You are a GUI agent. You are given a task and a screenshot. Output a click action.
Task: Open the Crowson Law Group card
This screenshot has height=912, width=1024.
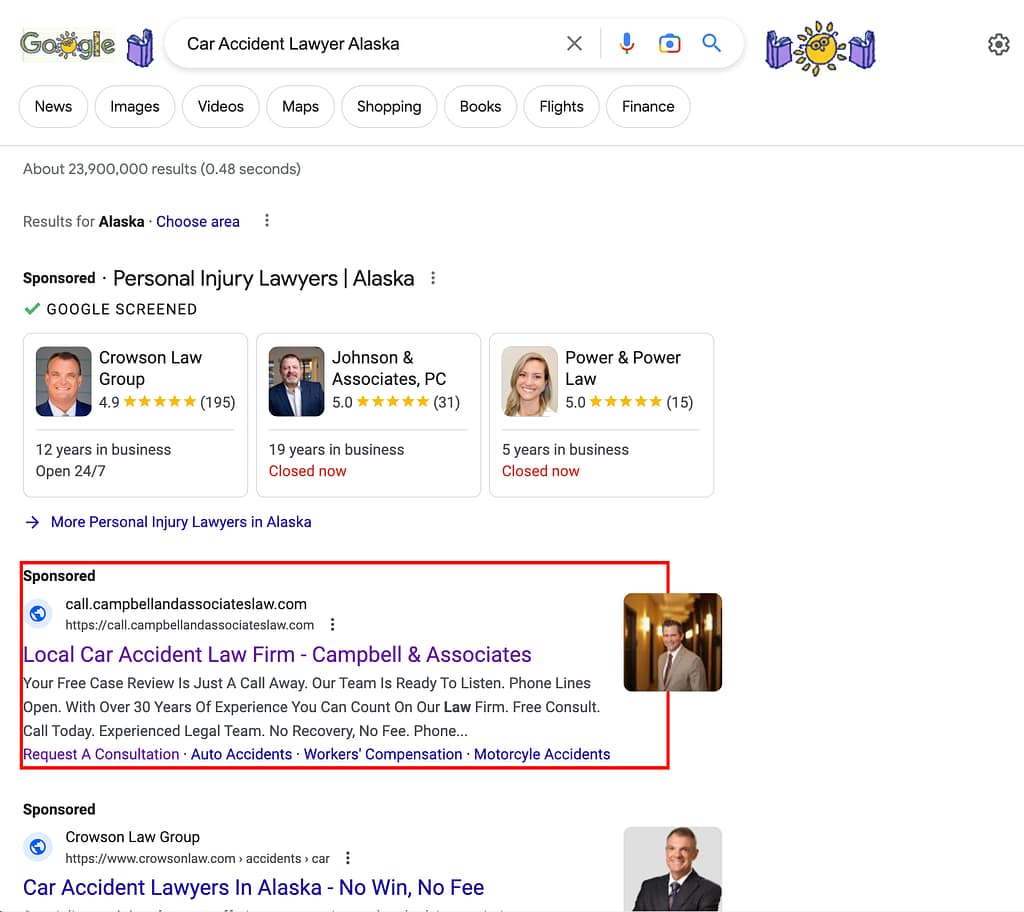tap(135, 415)
